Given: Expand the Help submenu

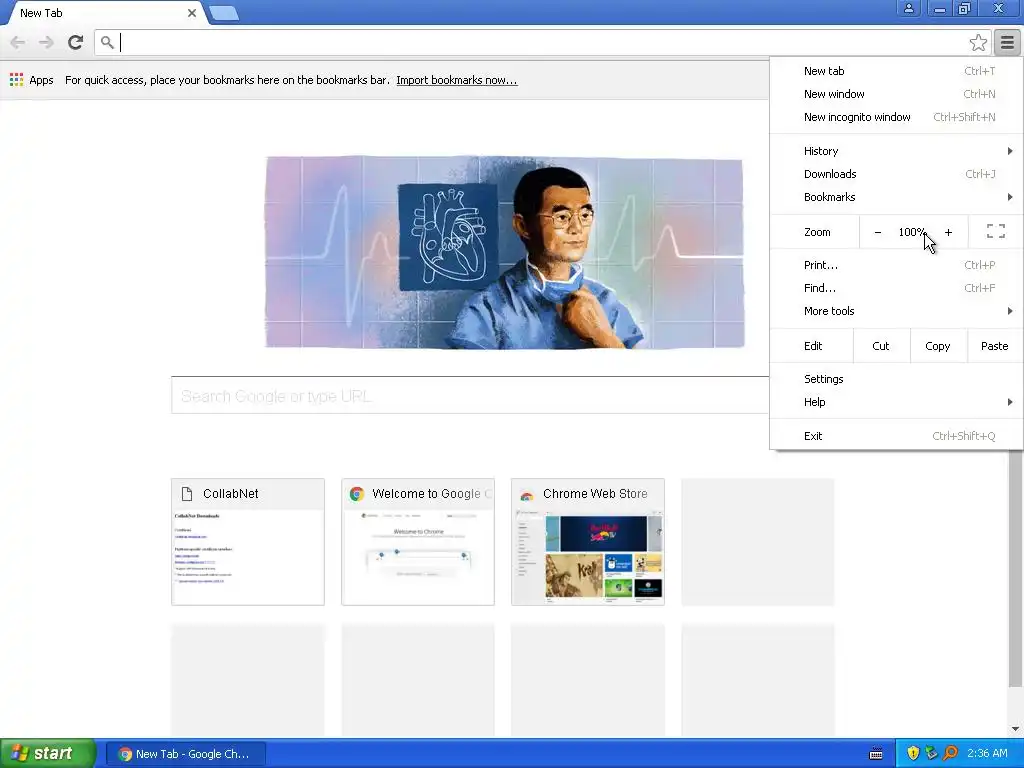Looking at the screenshot, I should 896,402.
